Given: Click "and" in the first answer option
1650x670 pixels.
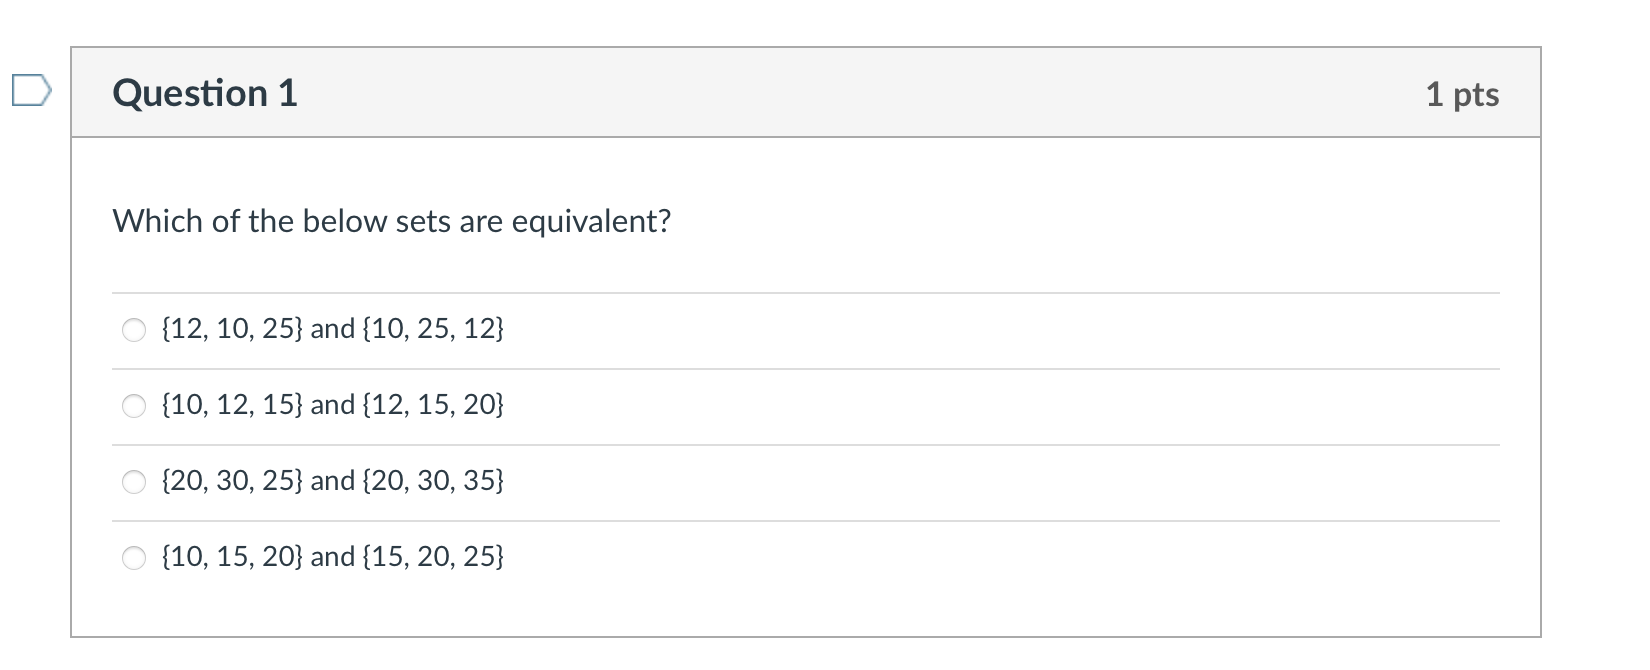Looking at the screenshot, I should 333,328.
